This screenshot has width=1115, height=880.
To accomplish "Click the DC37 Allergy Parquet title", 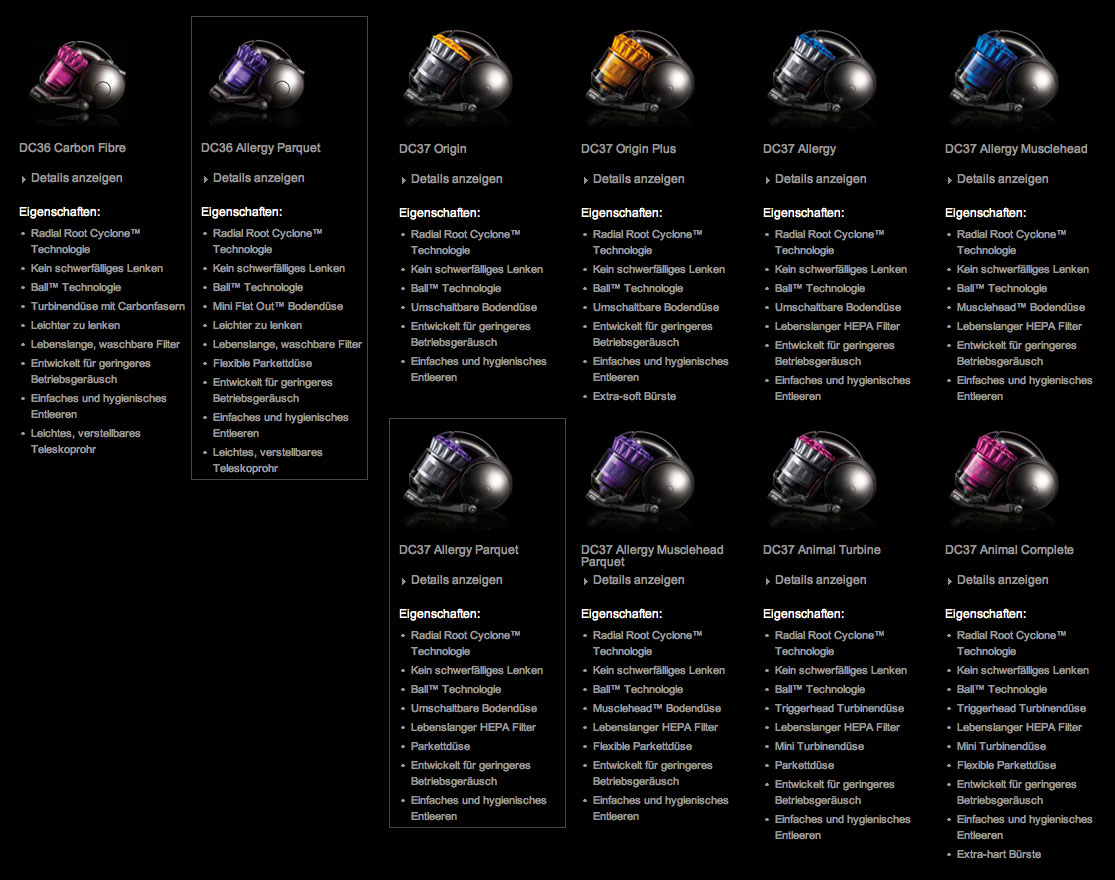I will point(459,550).
